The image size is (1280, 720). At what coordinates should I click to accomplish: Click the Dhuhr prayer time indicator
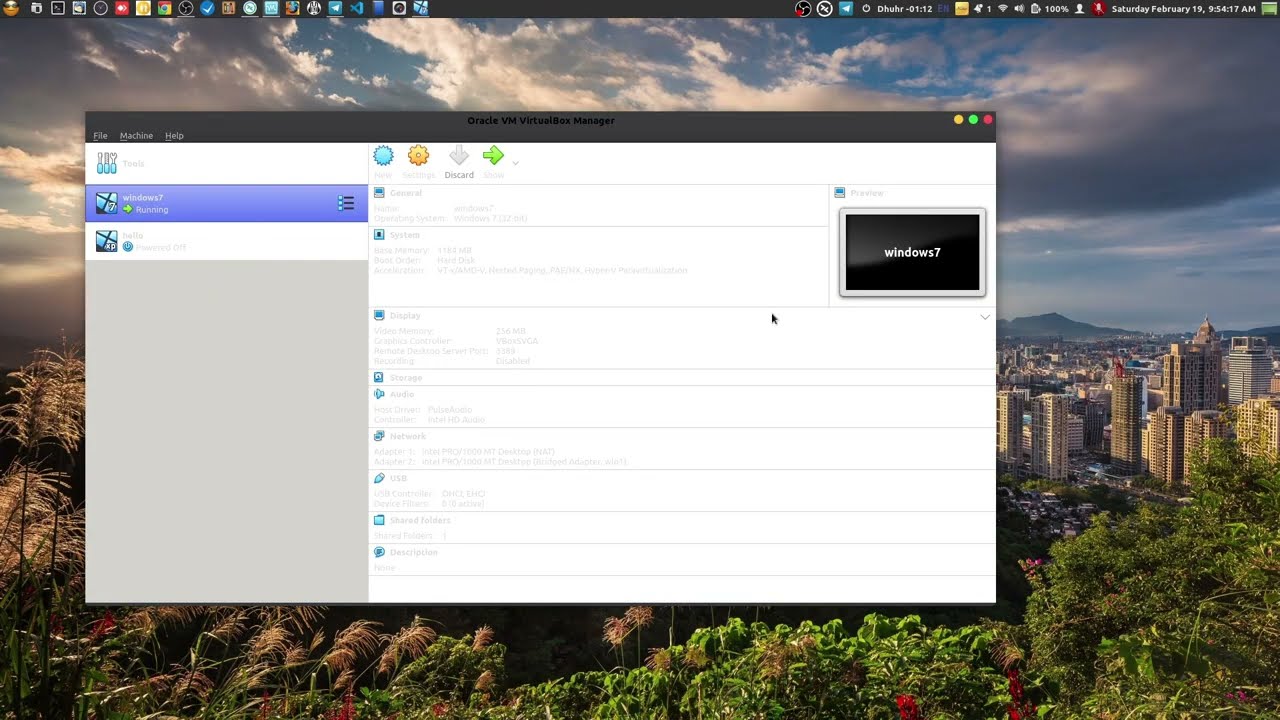905,8
